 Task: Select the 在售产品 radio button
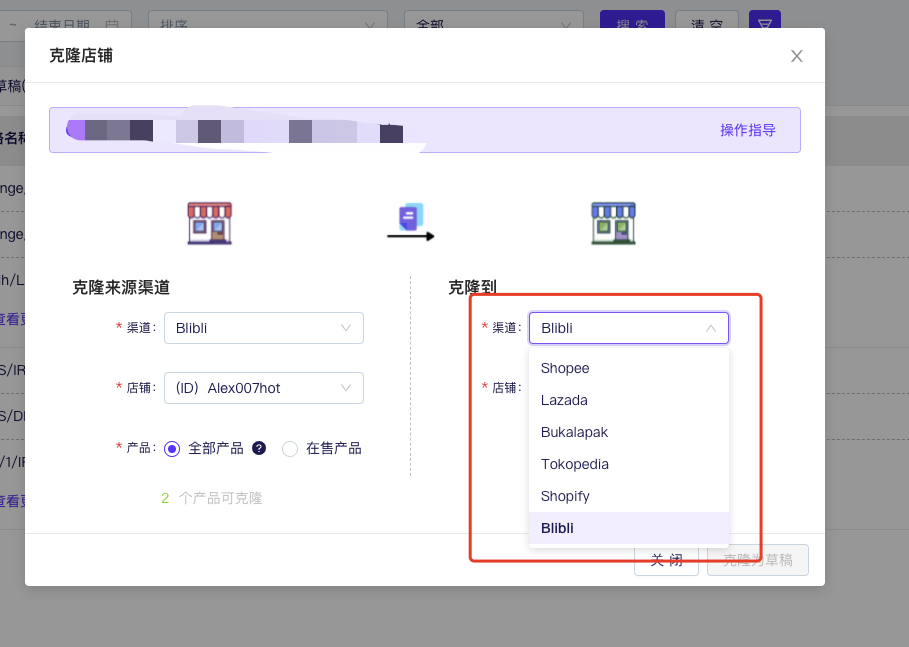click(290, 449)
